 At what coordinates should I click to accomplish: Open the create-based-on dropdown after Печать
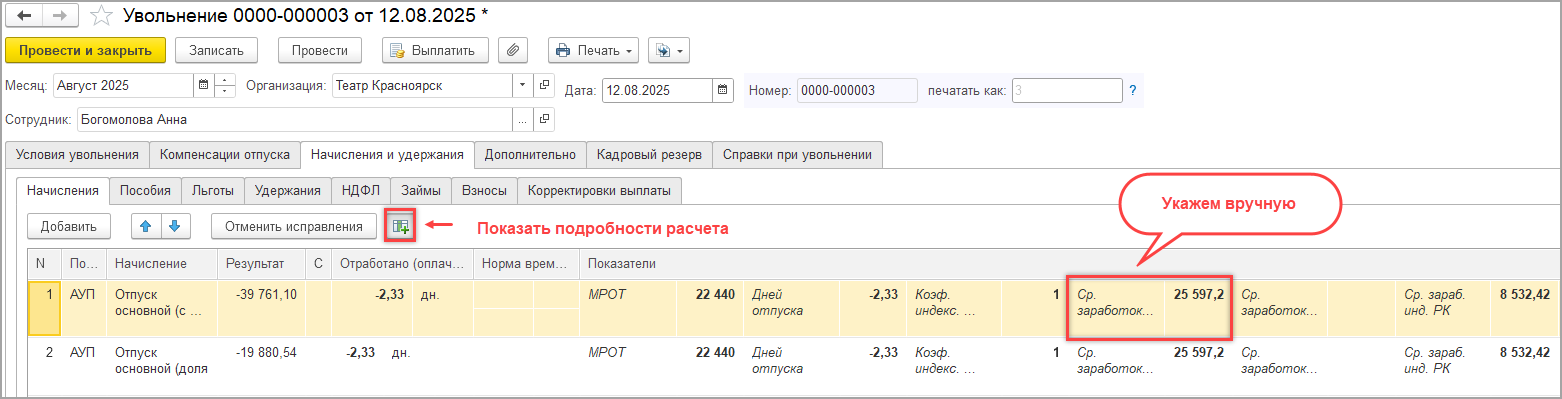coord(668,50)
